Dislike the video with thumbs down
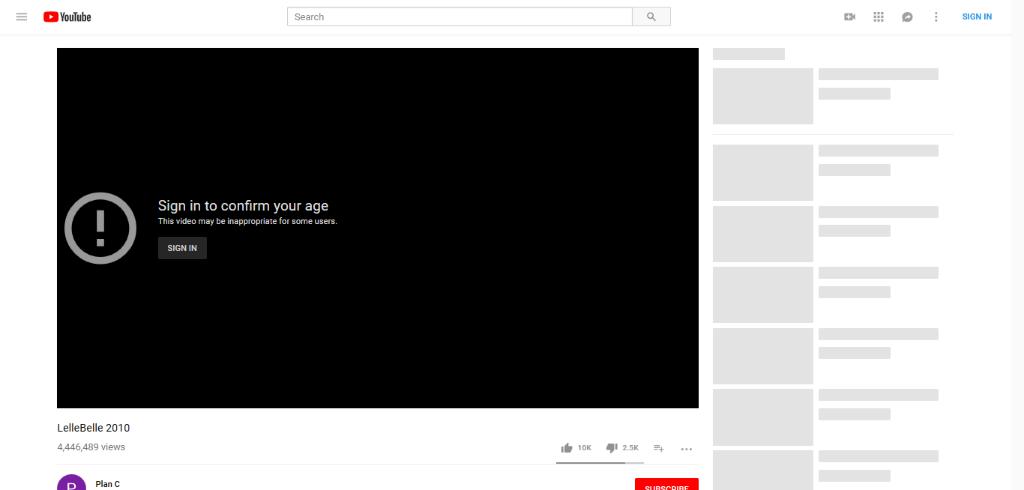This screenshot has width=1024, height=490. pos(612,448)
